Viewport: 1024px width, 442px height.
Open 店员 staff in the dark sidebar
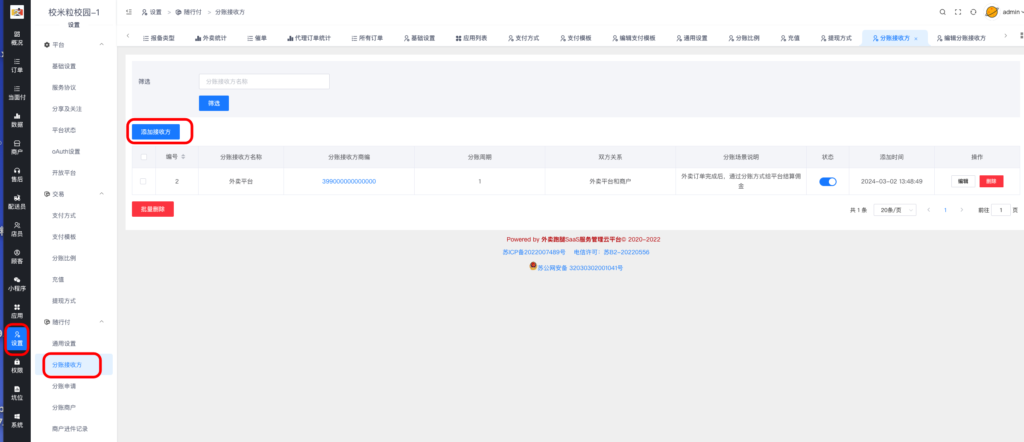click(17, 229)
